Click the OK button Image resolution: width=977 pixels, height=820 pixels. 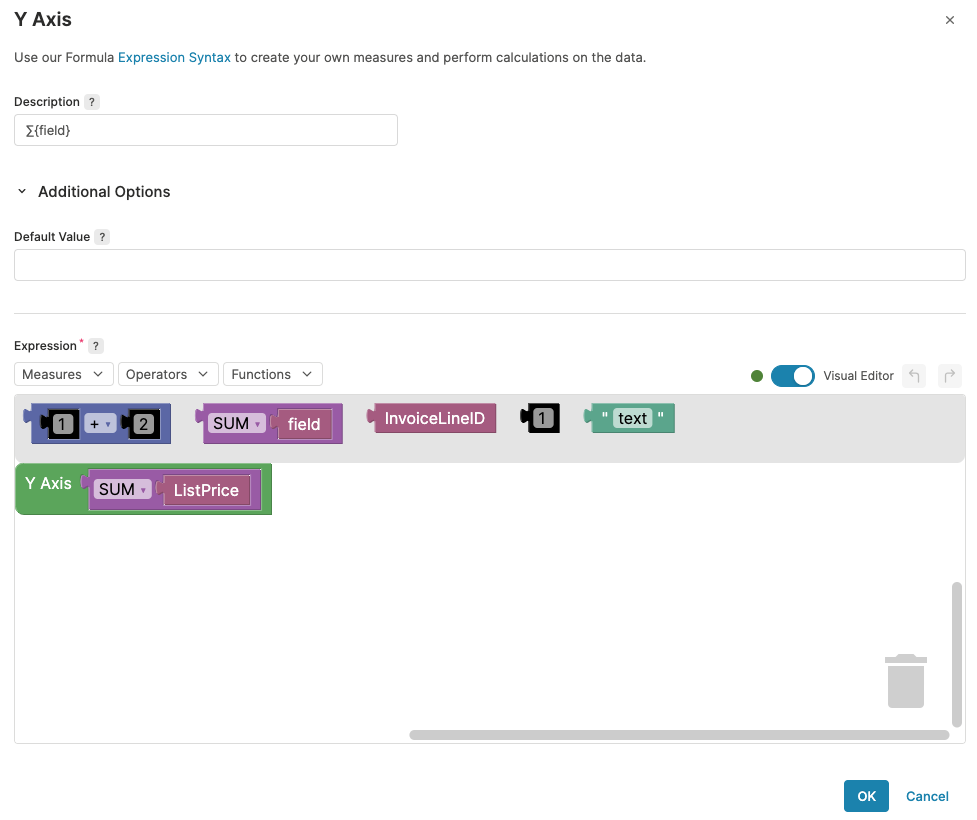point(866,796)
